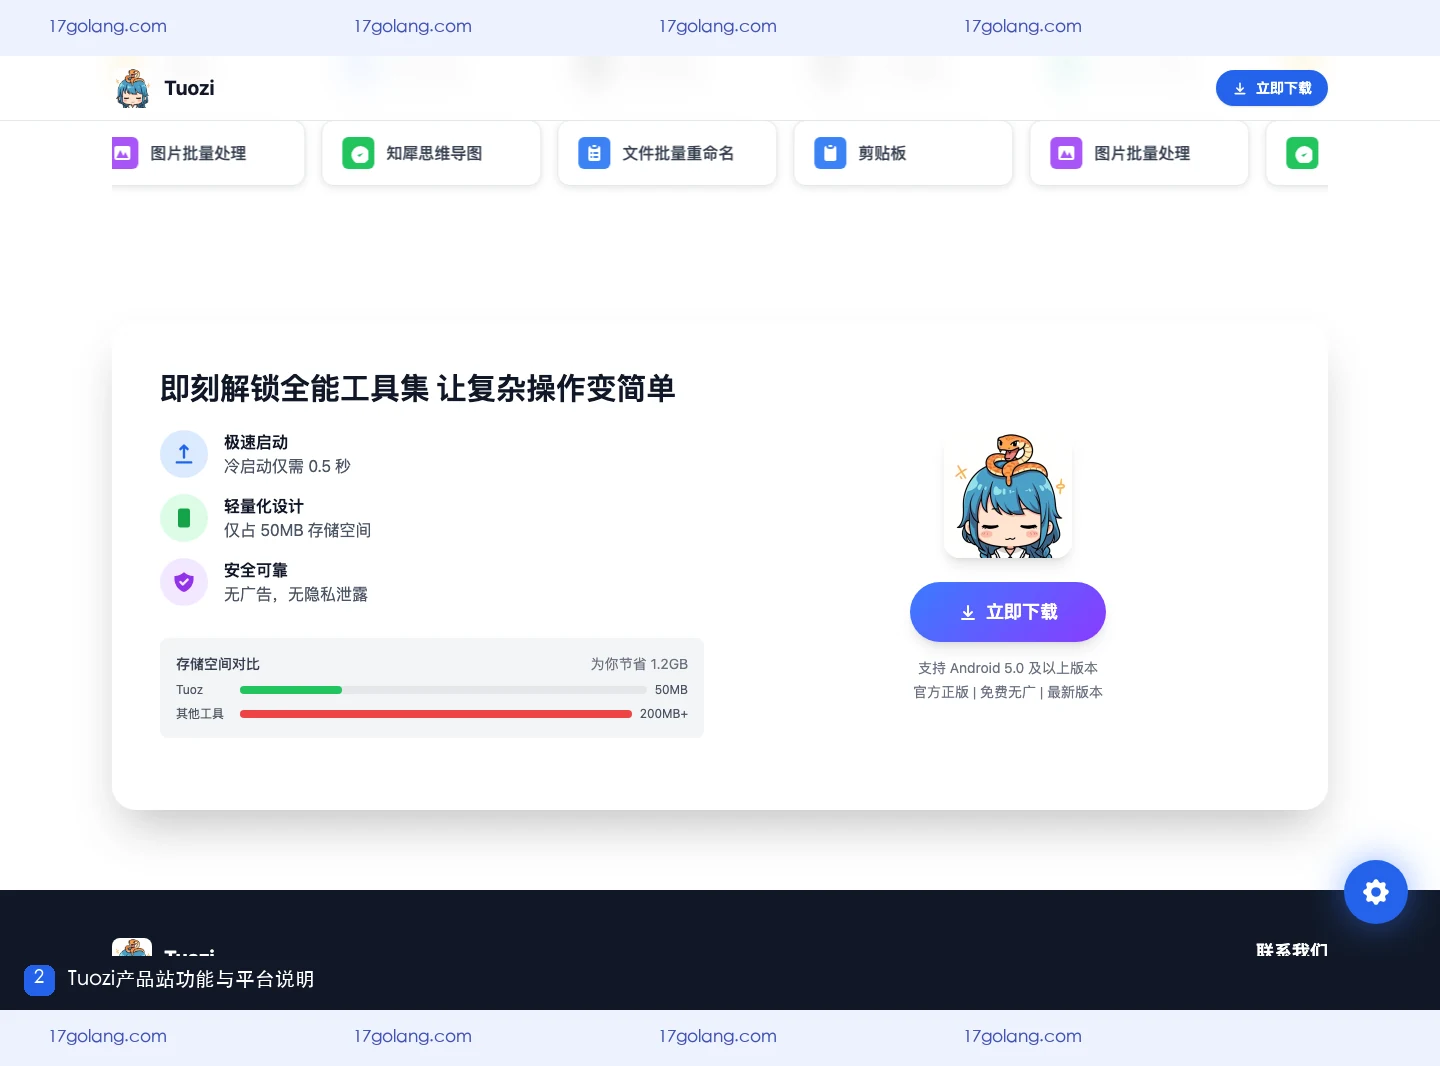Click the 存储空间对比 label

(218, 664)
